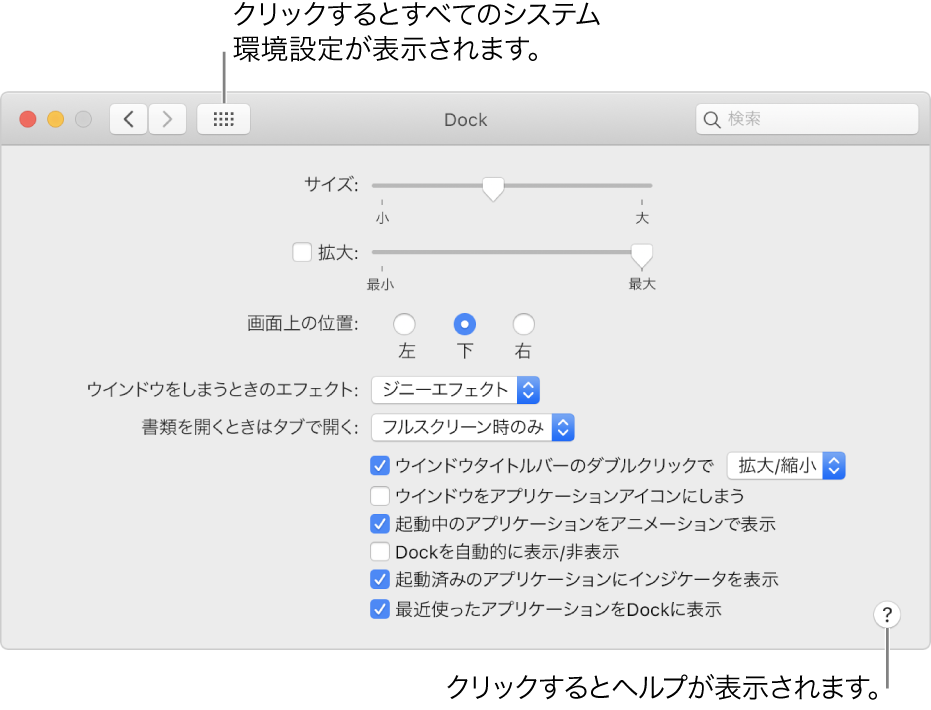931x710 pixels.
Task: Uncheck 起動中のアプリケーションをアニメーションで表示 checkbox
Action: point(379,524)
